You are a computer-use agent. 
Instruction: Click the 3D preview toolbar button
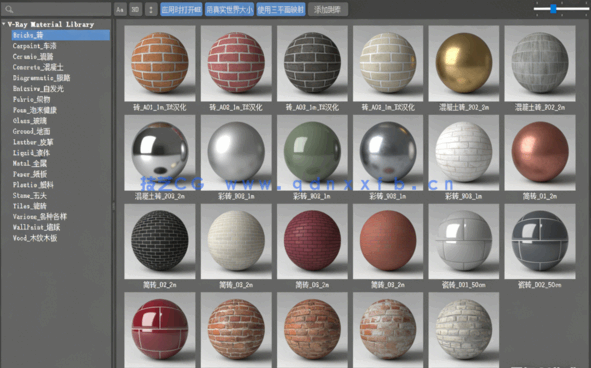click(135, 9)
